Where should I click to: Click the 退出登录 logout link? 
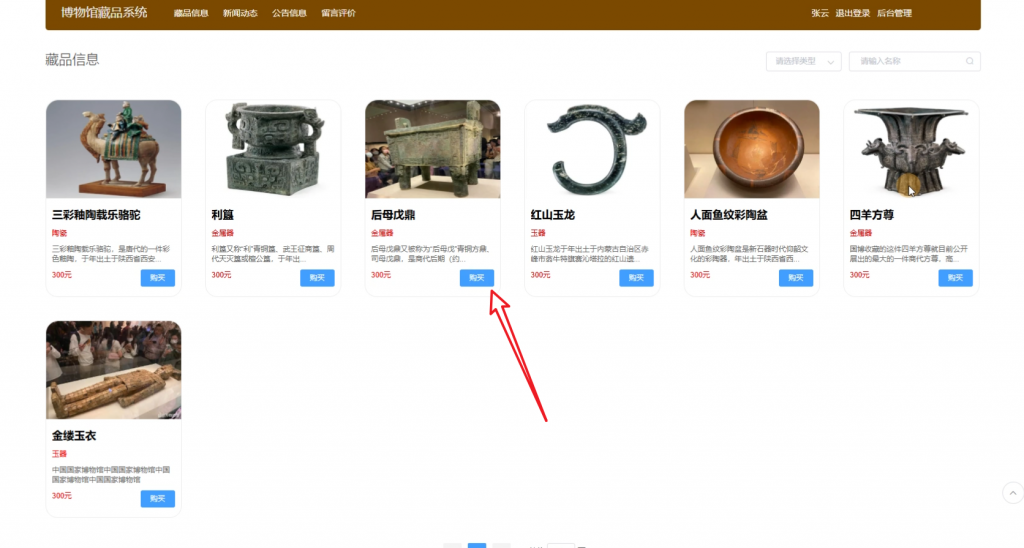pyautogui.click(x=852, y=13)
